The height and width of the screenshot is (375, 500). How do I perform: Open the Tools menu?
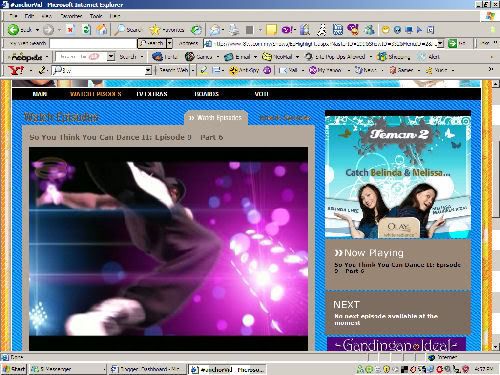coord(96,16)
